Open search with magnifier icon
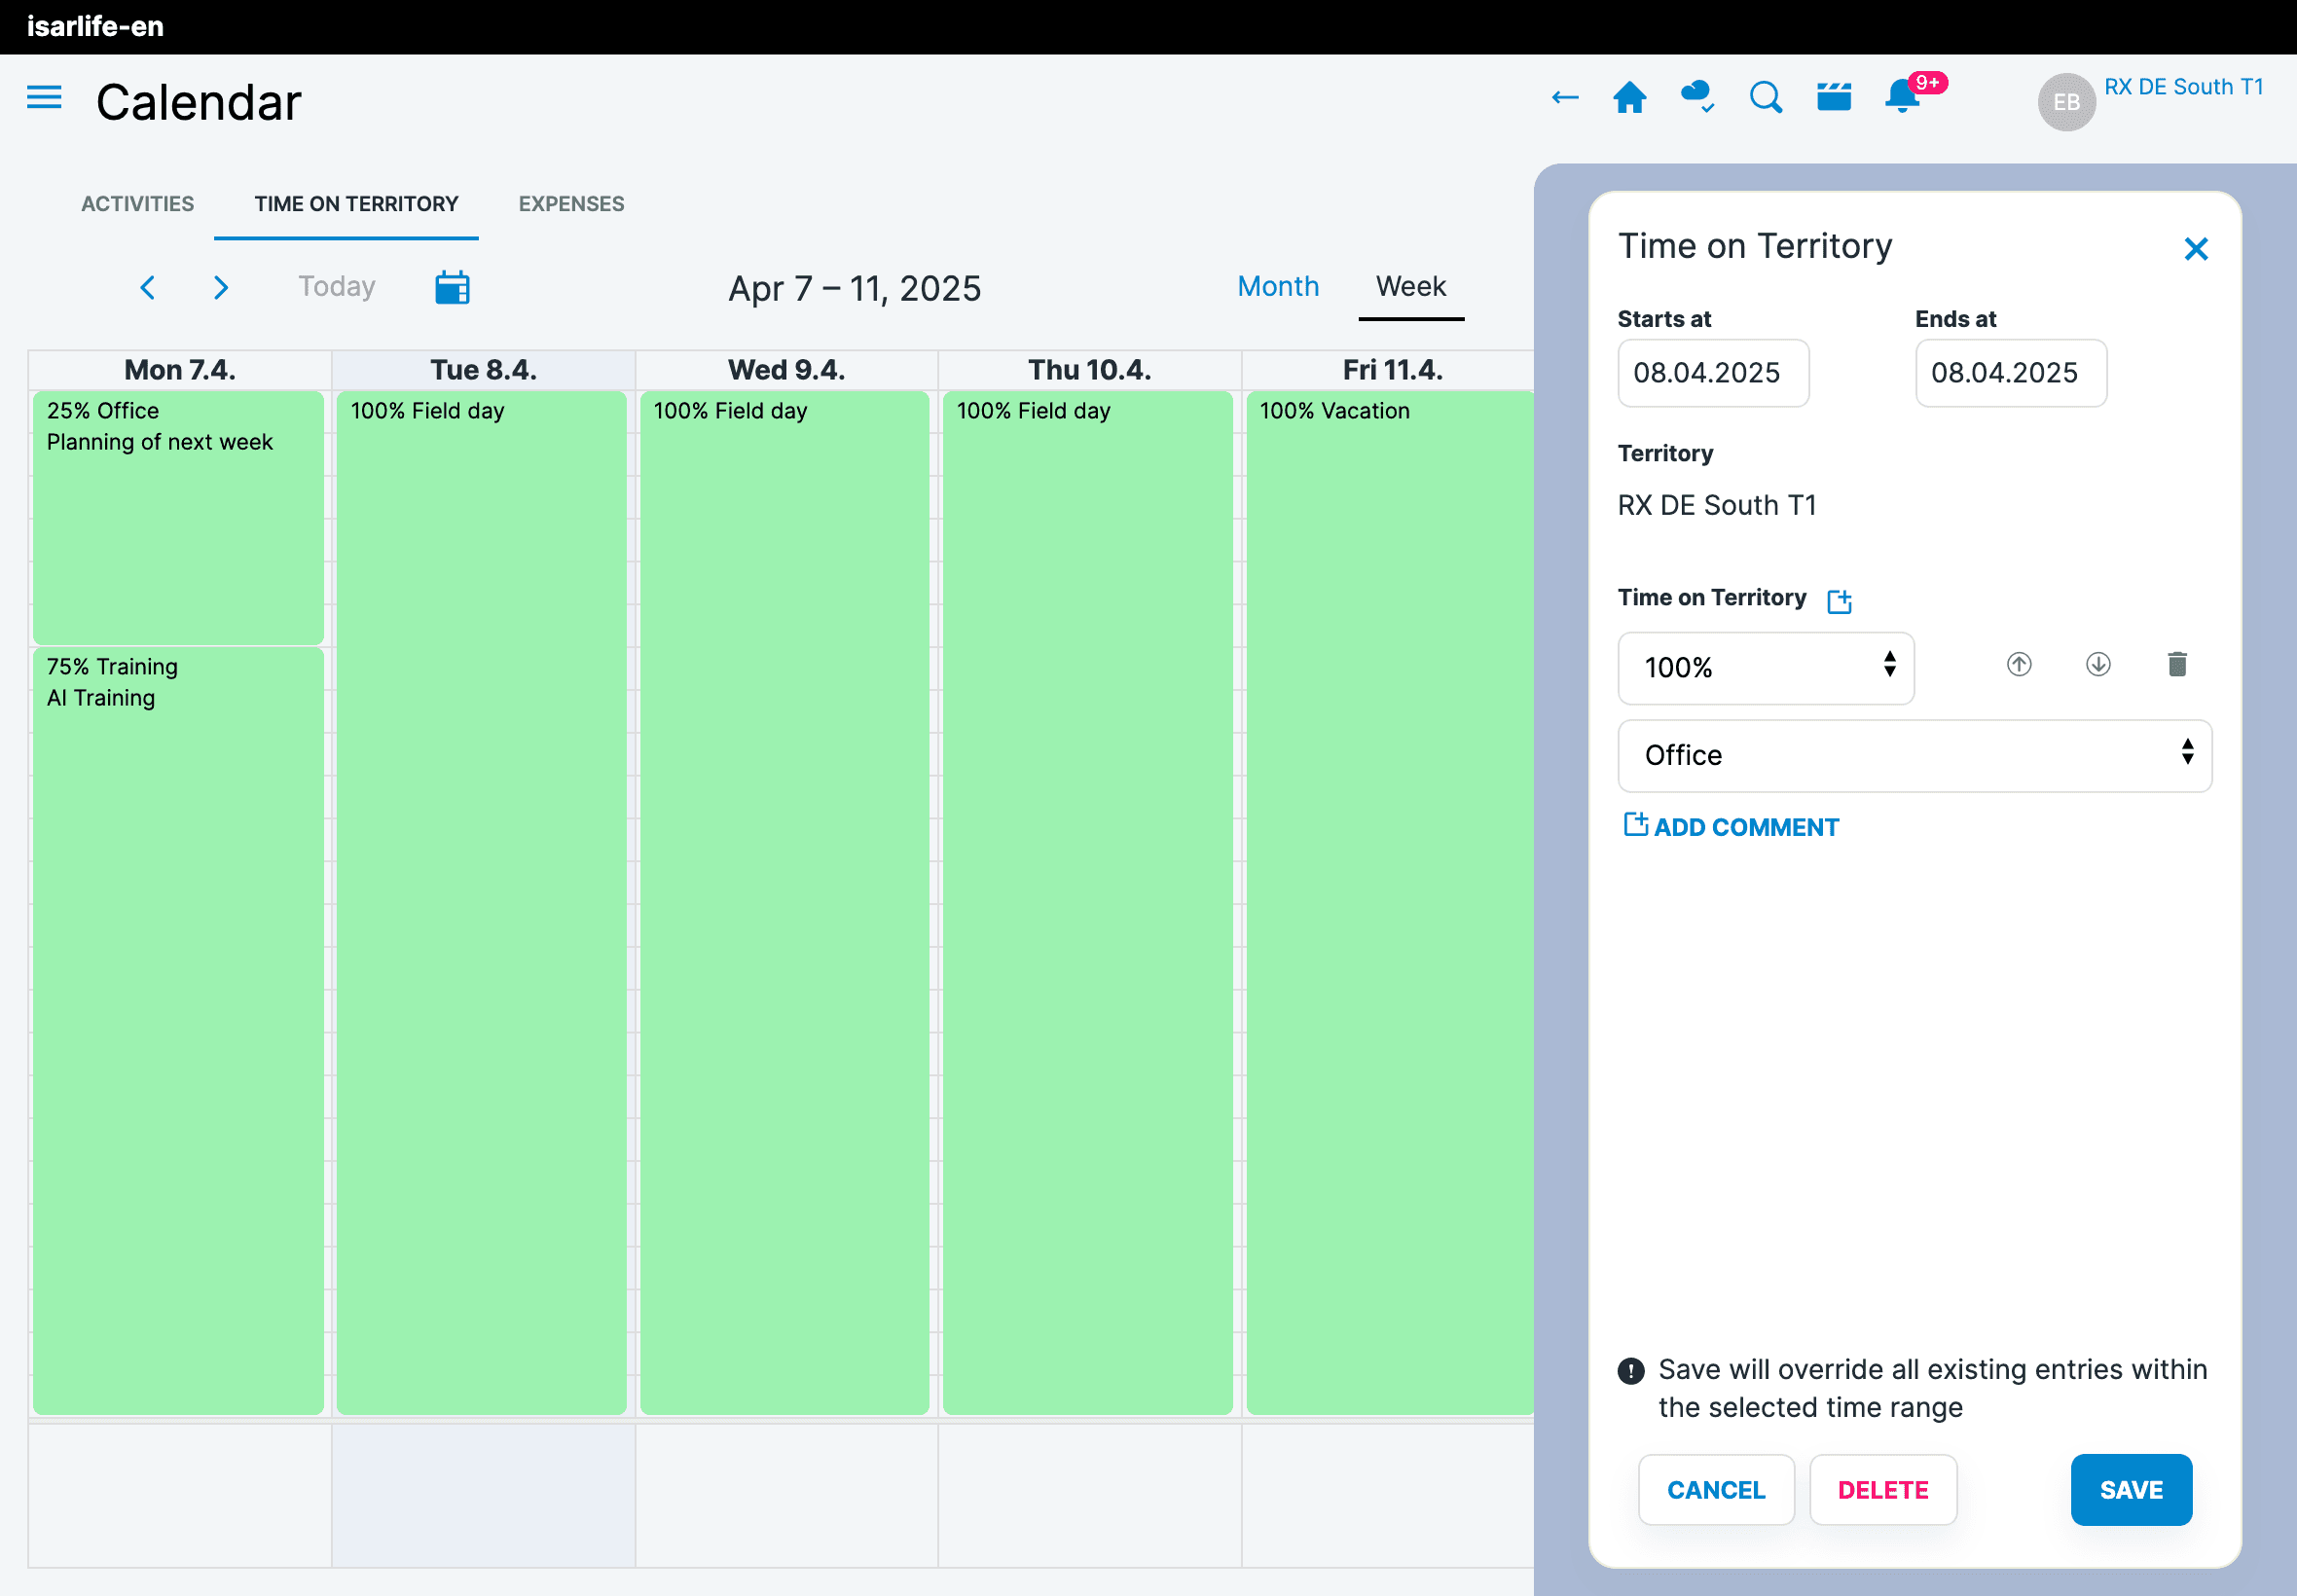Viewport: 2297px width, 1596px height. click(1766, 98)
